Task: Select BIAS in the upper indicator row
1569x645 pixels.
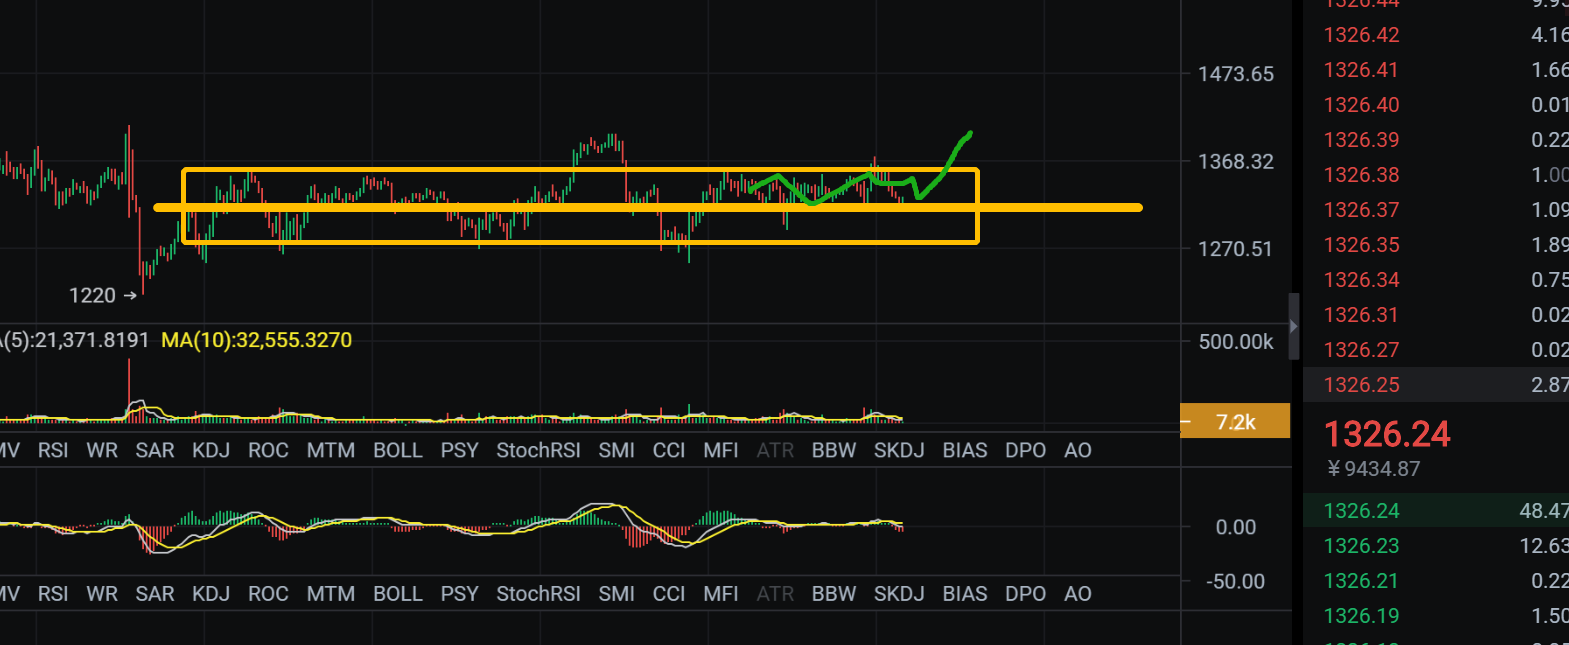Action: [965, 450]
